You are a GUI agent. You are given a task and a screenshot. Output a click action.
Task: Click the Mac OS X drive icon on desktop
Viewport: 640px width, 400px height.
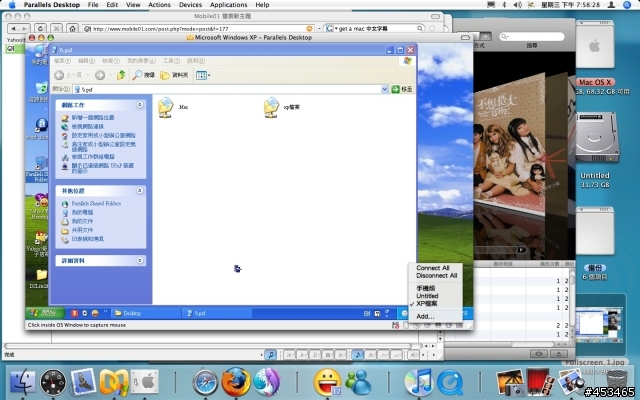click(x=595, y=46)
